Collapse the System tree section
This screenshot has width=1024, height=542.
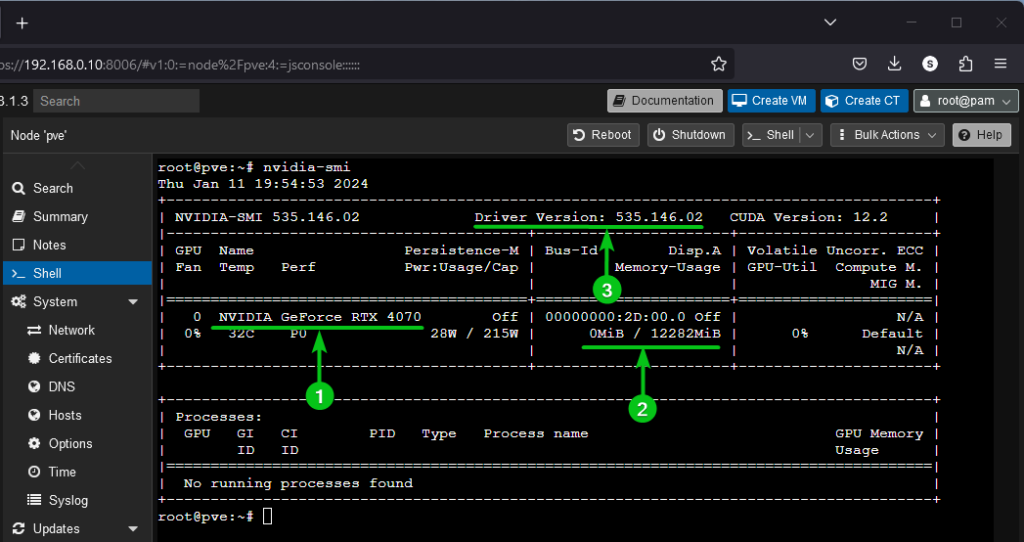click(x=133, y=302)
